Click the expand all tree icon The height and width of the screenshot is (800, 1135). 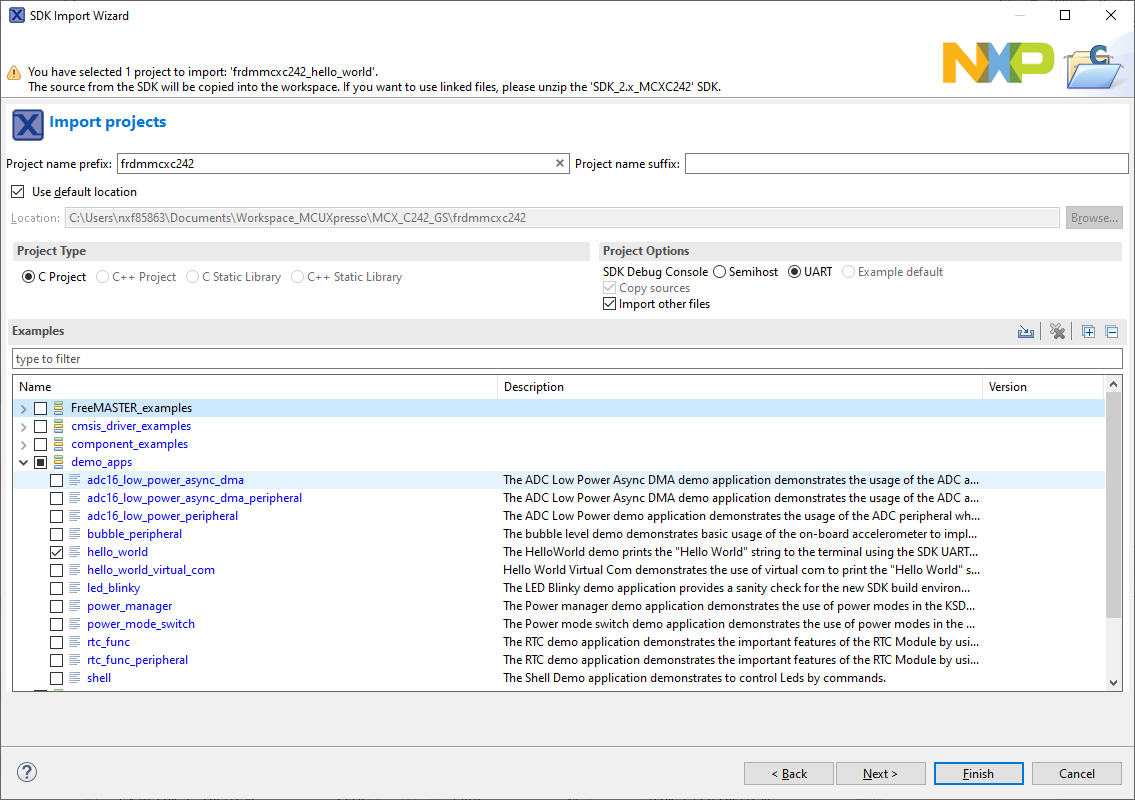(x=1089, y=332)
